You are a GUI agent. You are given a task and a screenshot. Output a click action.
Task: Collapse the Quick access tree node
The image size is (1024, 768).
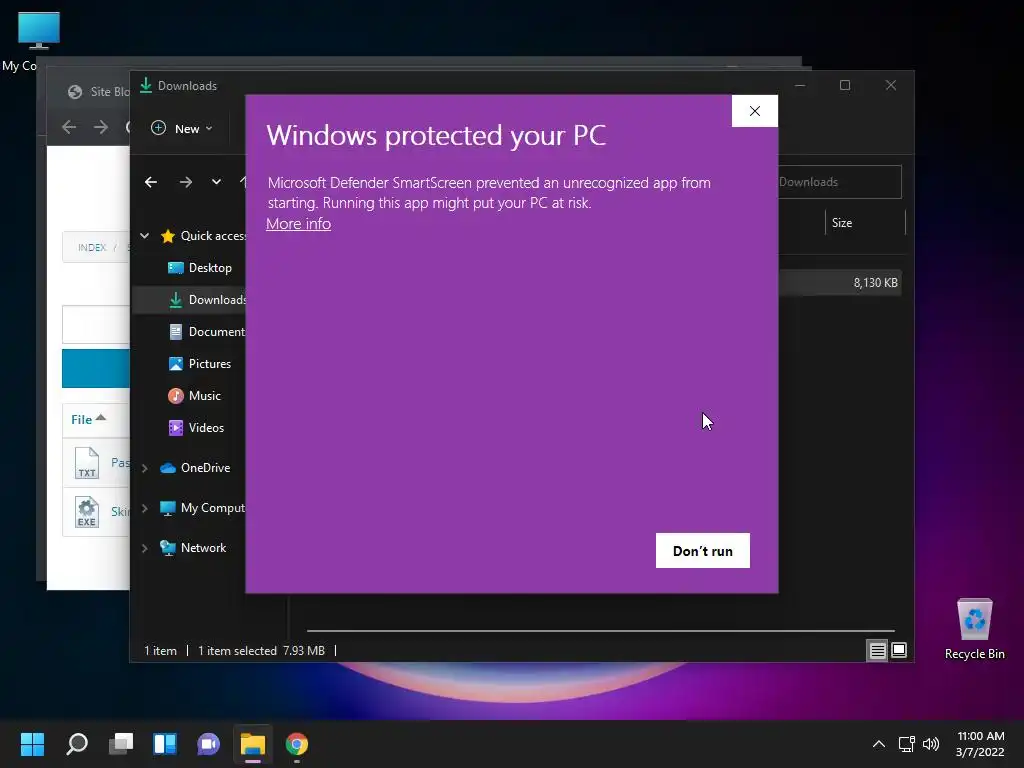(145, 236)
